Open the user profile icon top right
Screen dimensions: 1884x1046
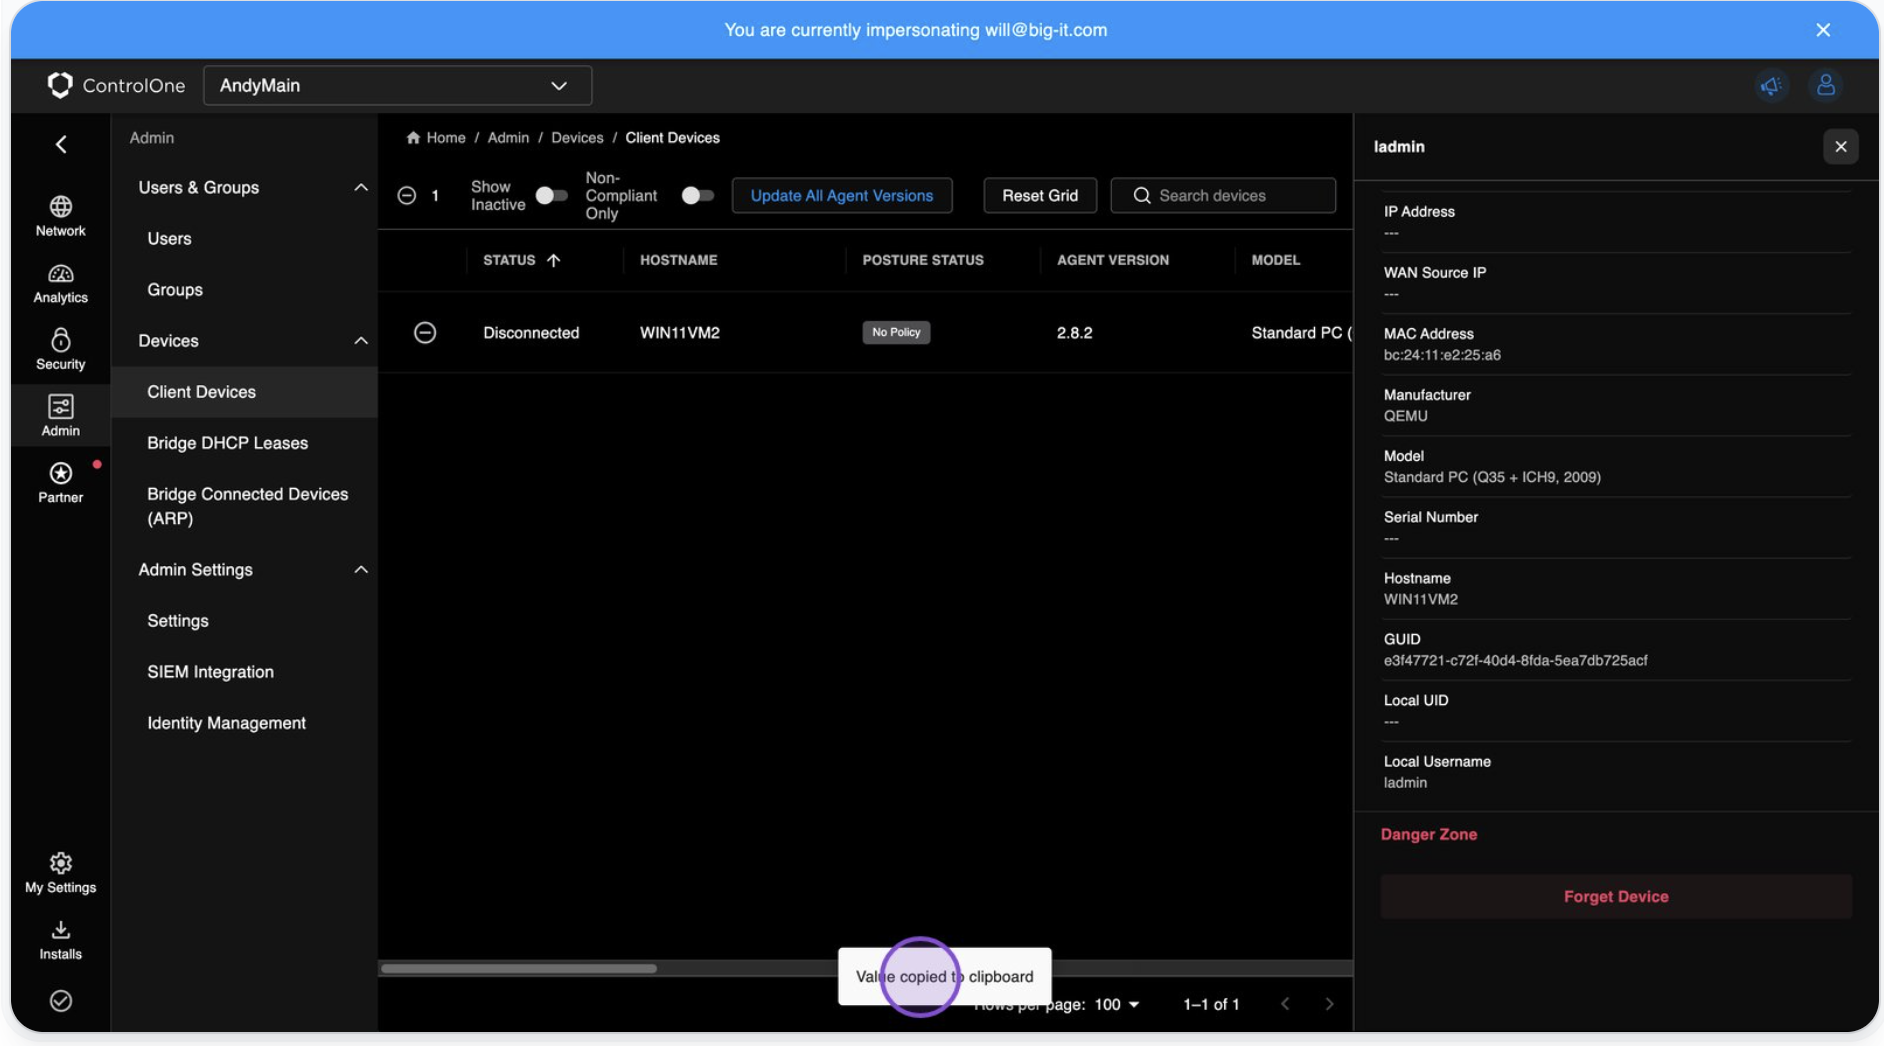1826,85
